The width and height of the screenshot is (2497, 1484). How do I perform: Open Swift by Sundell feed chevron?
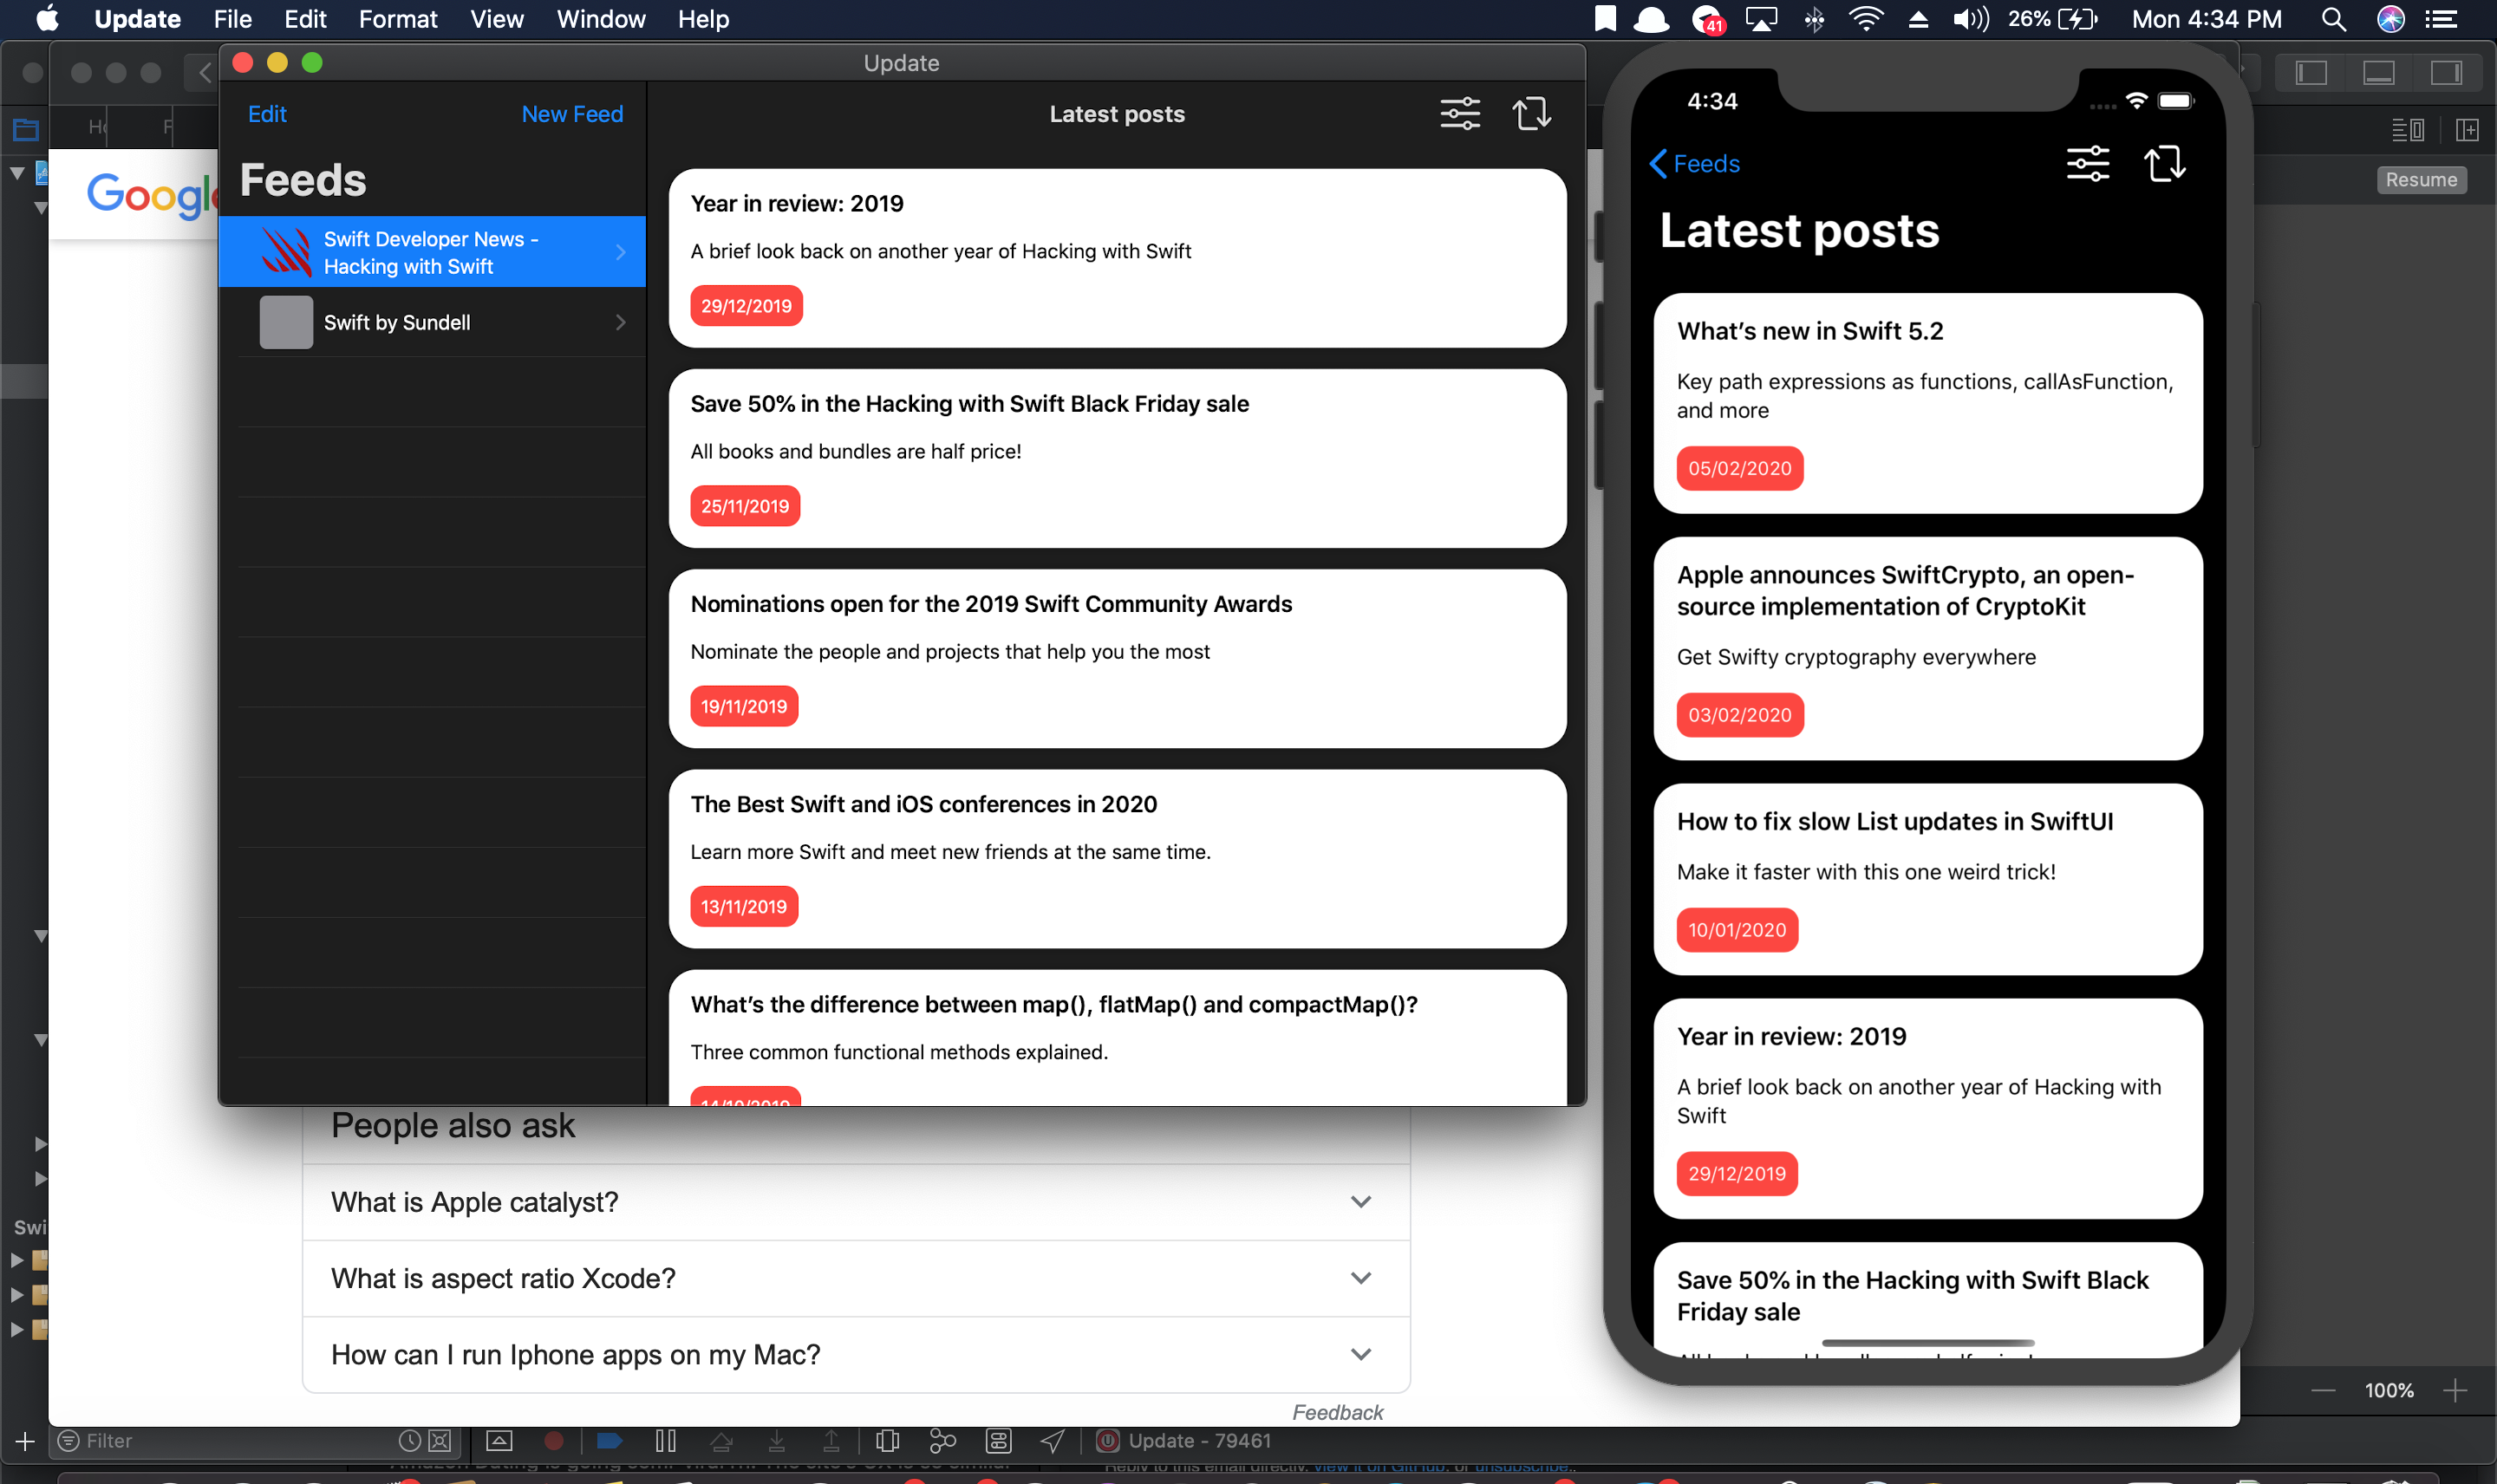[621, 322]
